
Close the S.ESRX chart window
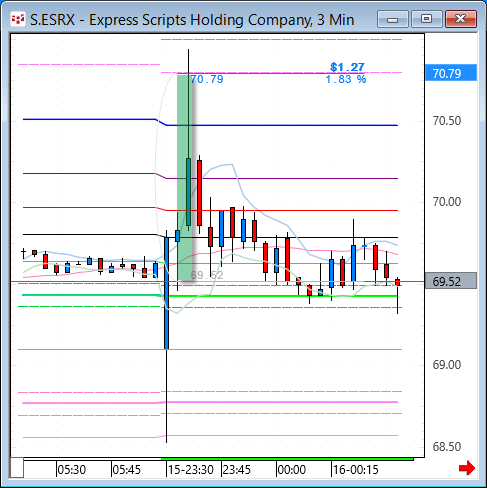(461, 19)
